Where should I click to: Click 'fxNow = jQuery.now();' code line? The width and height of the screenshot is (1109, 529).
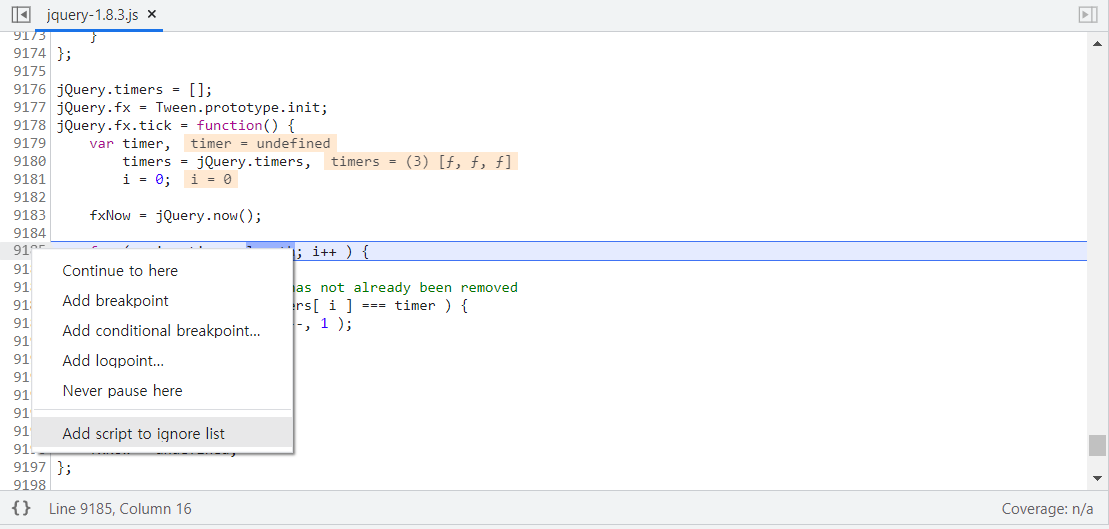(175, 216)
